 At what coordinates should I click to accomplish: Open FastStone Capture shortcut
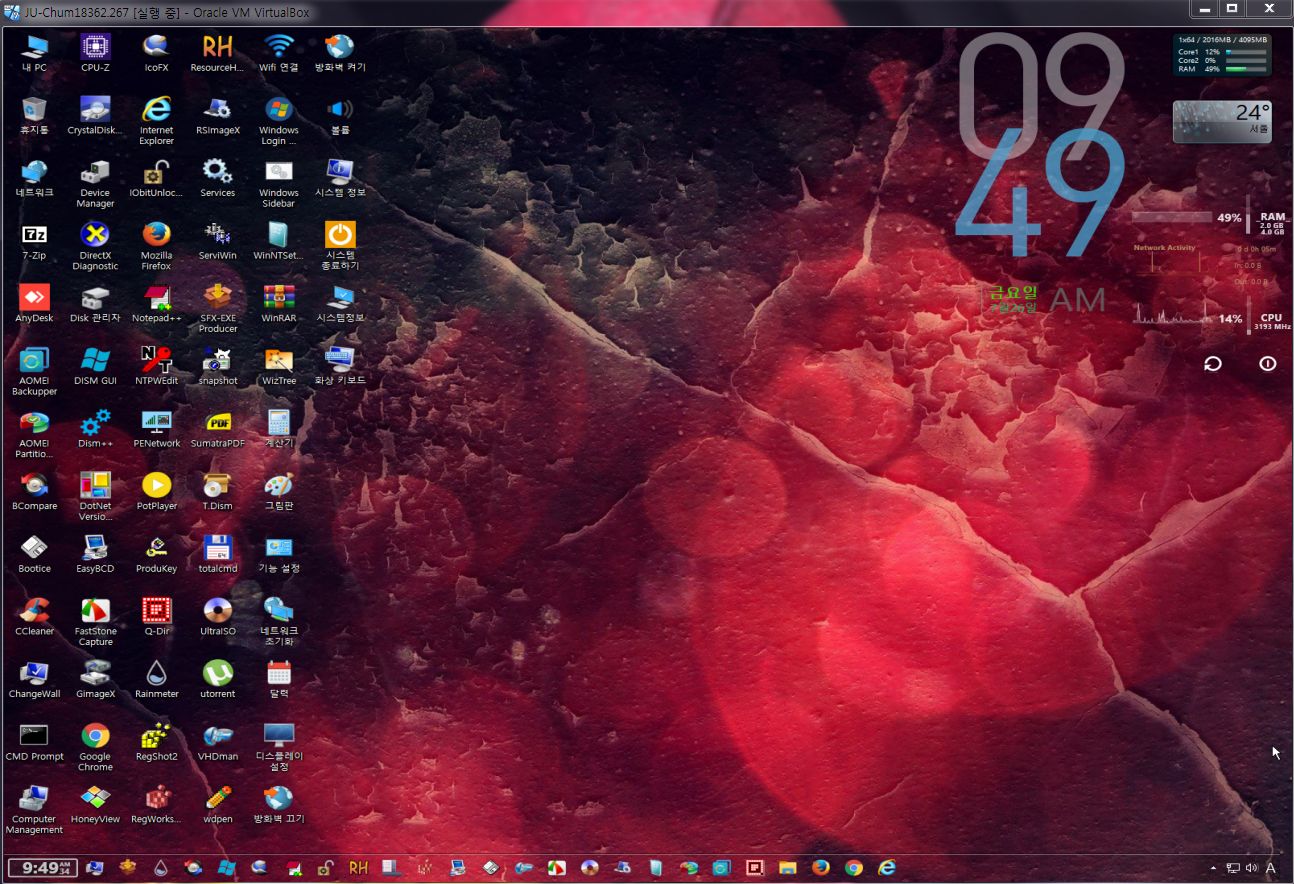pos(95,622)
